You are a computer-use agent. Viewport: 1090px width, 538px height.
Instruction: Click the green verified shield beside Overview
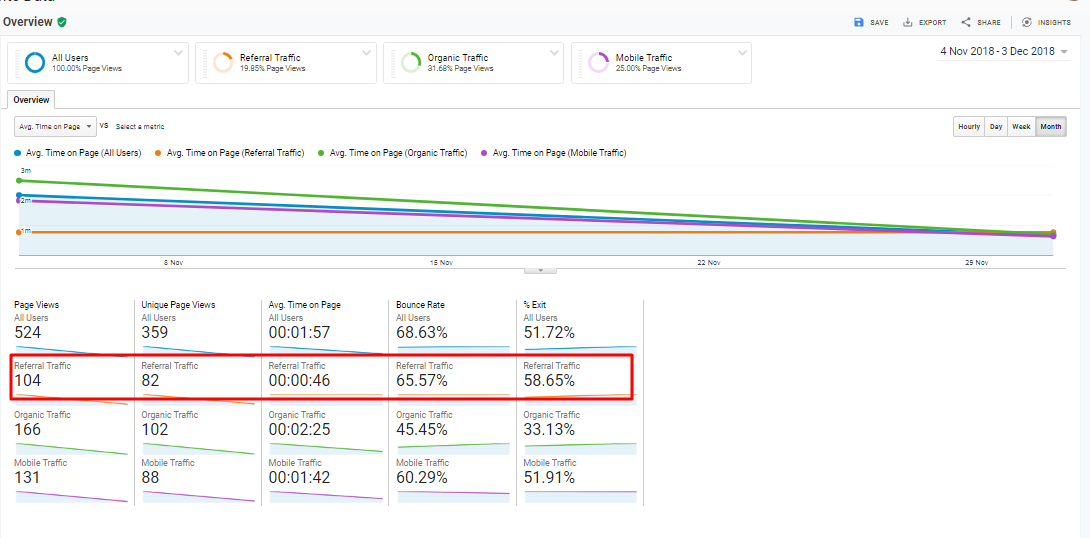[62, 22]
